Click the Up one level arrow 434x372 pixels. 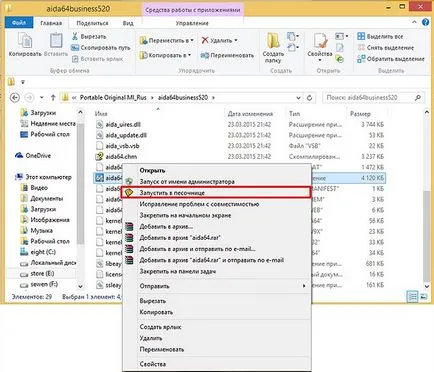(53, 98)
